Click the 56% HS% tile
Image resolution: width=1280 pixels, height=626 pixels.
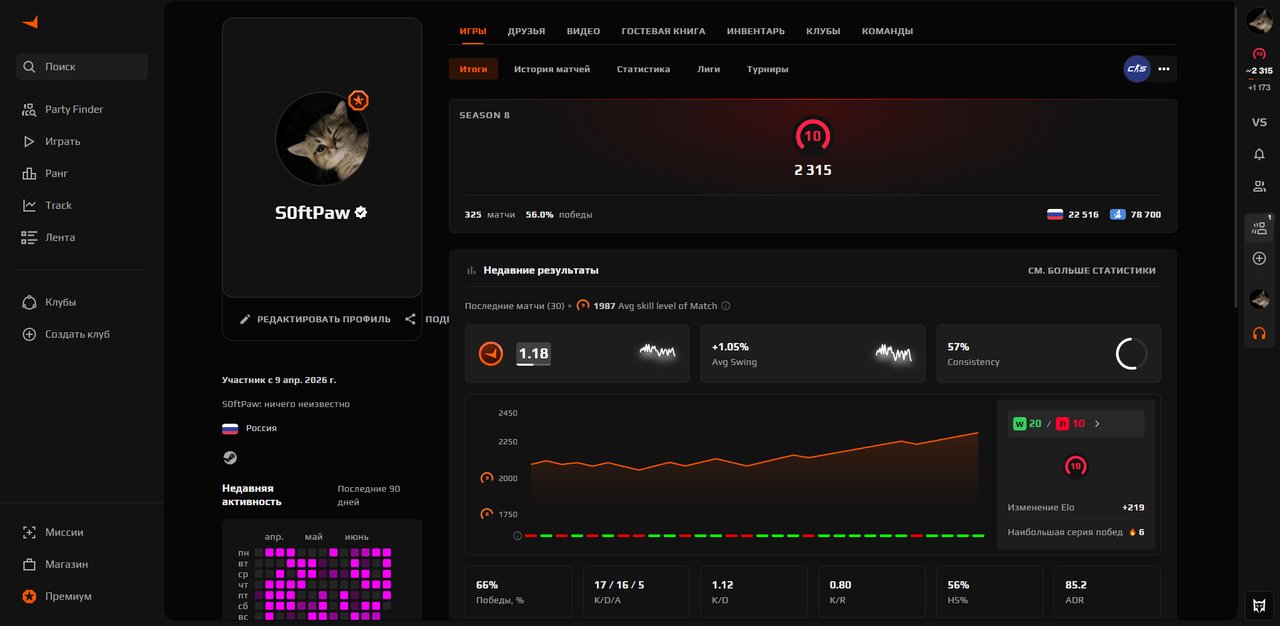pyautogui.click(x=990, y=592)
